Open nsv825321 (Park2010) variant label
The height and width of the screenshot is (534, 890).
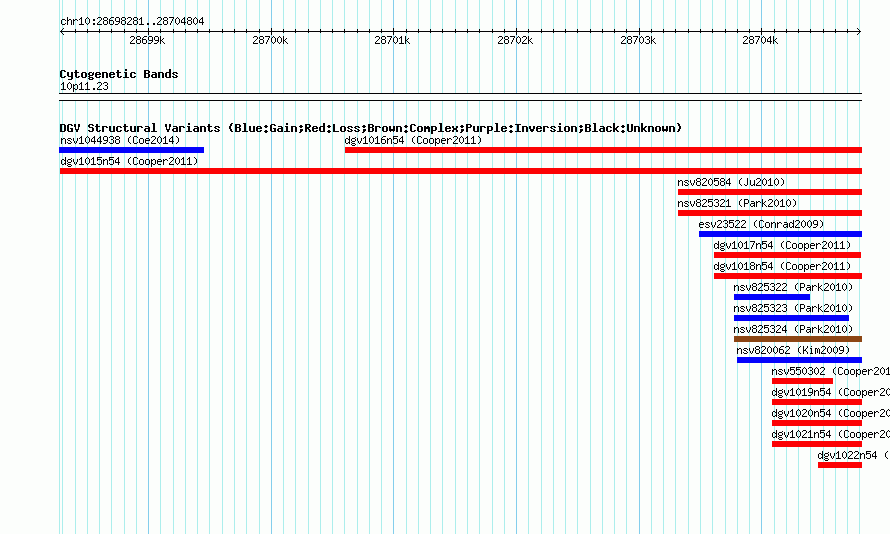(x=737, y=203)
